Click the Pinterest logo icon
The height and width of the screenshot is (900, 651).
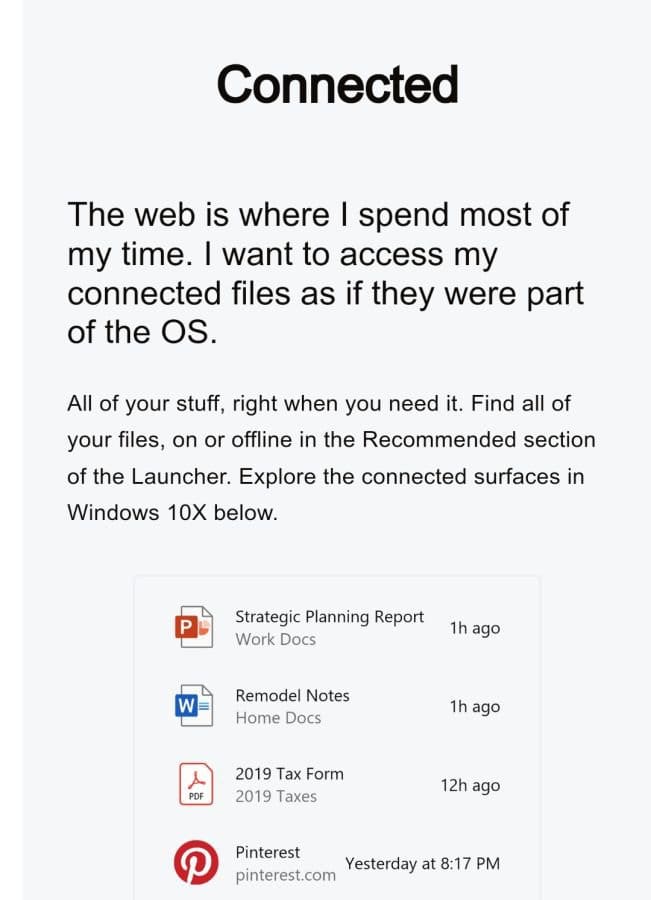tap(196, 863)
